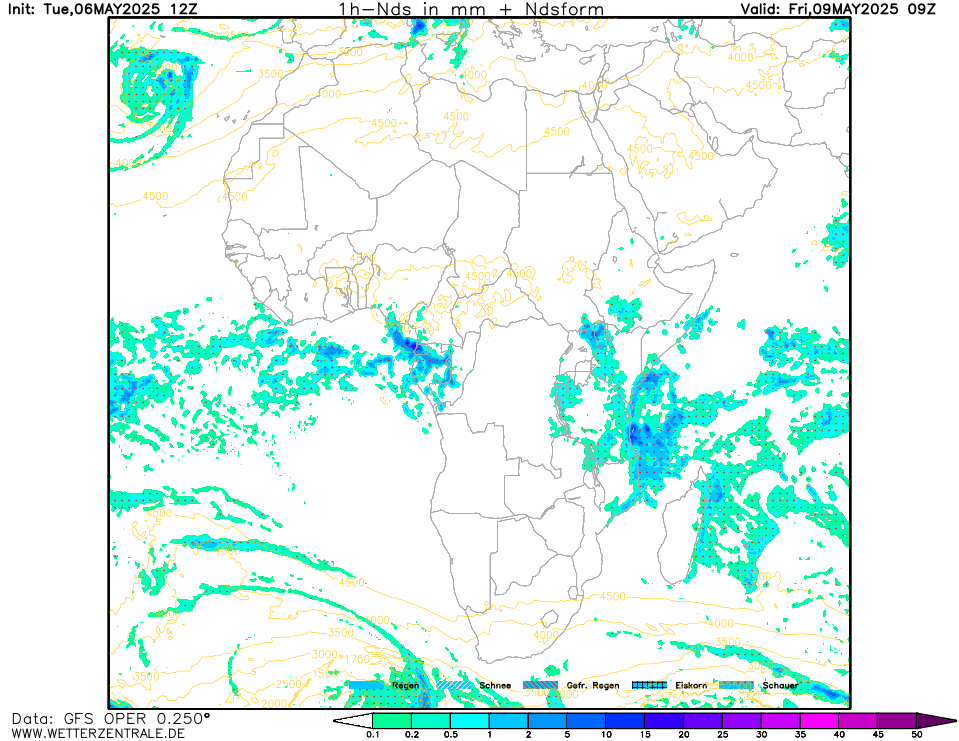Viewport: 959px width, 741px height.
Task: Click the '0.1' color scale tick label
Action: [x=372, y=734]
